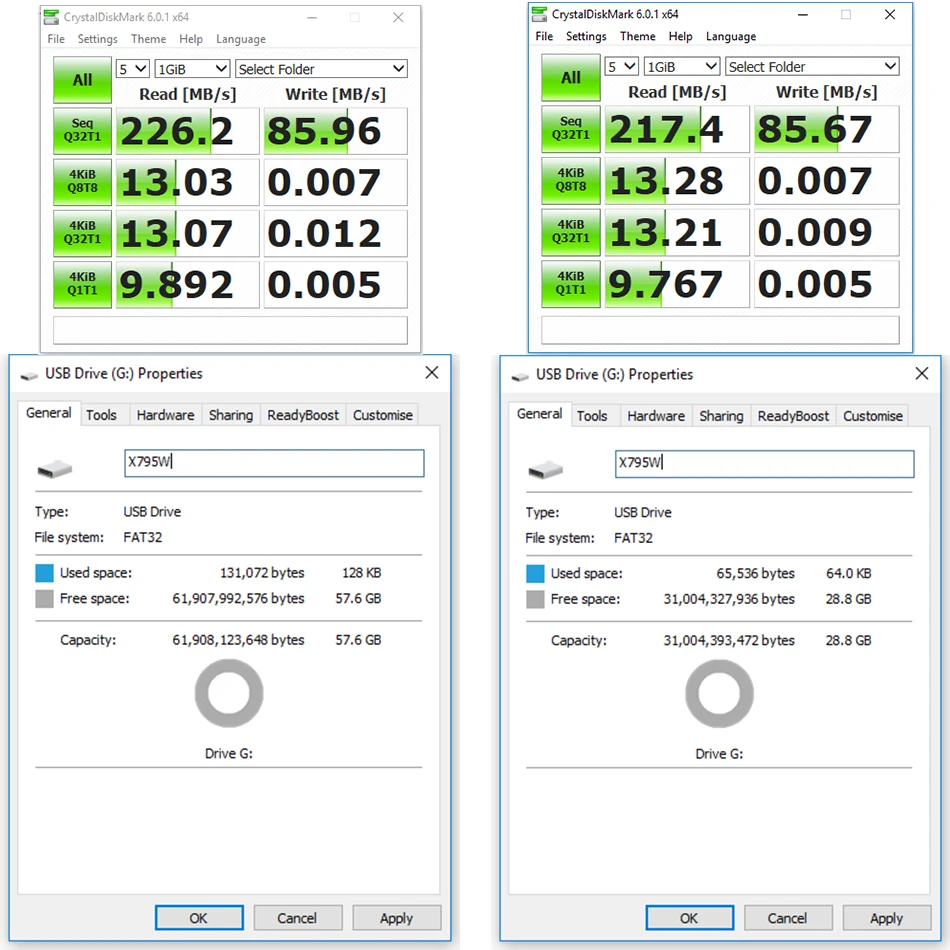Run 4KiB Q8T8 test in right CrystalDiskMark
Image resolution: width=950 pixels, height=950 pixels.
[x=571, y=181]
